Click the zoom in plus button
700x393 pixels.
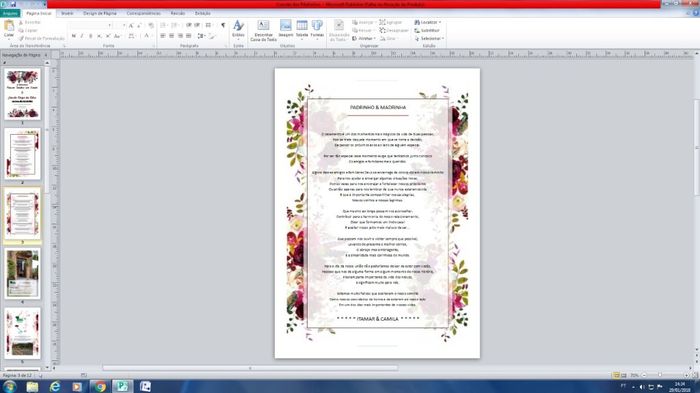click(688, 376)
